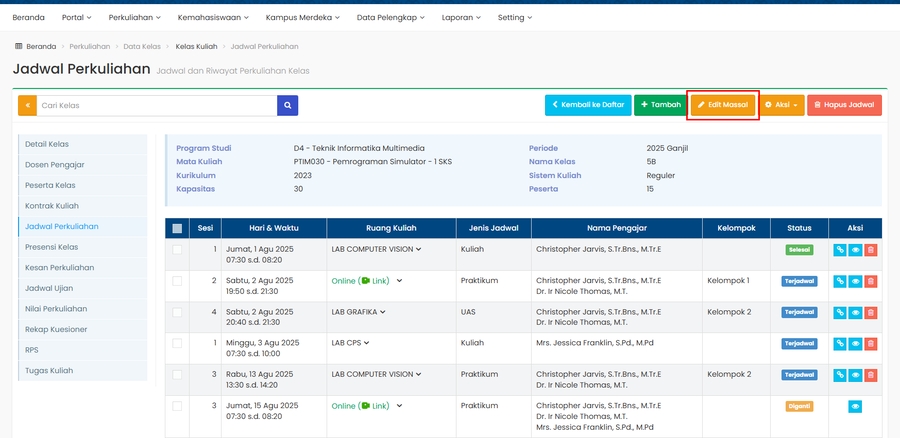Click the Edit Massal button

coord(723,104)
